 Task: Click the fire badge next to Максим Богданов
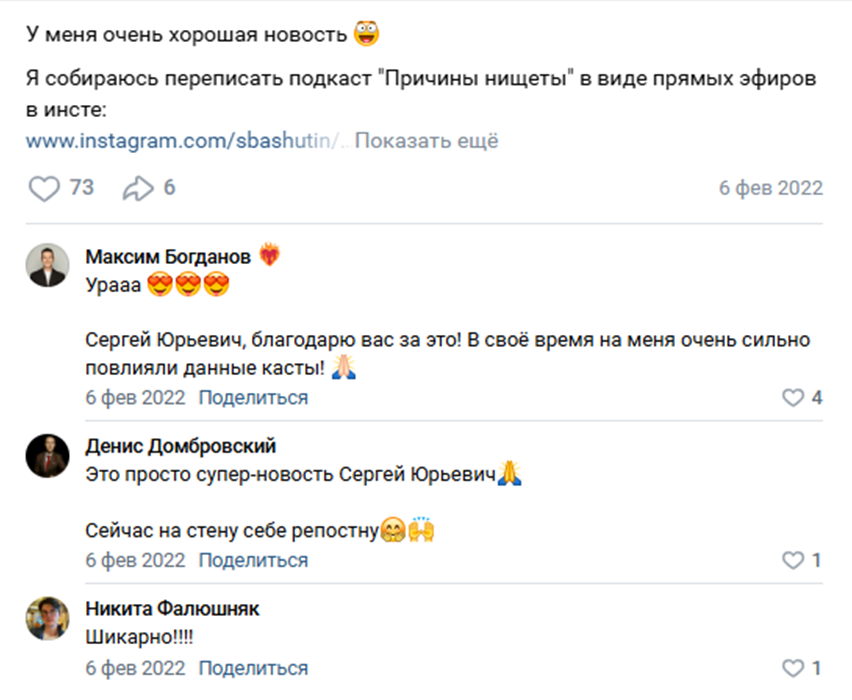click(269, 256)
